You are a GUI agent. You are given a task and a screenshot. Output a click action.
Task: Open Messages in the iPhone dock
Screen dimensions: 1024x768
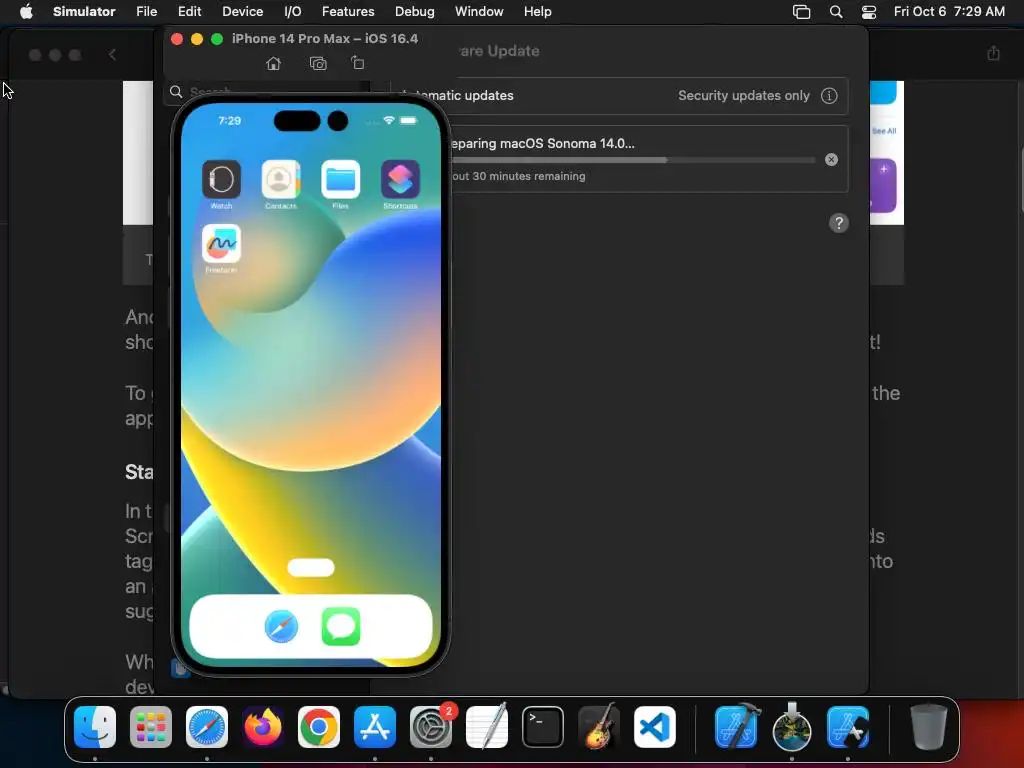coord(341,626)
